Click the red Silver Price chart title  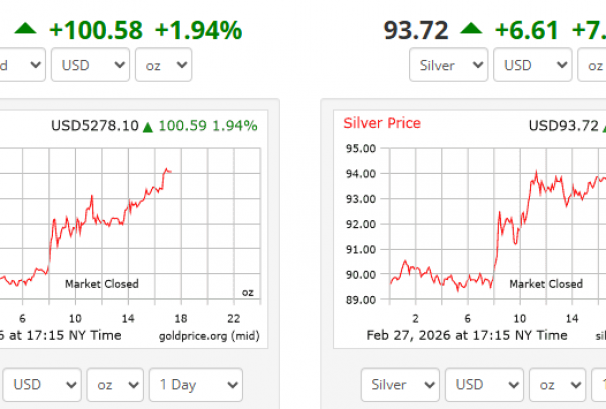click(x=382, y=123)
